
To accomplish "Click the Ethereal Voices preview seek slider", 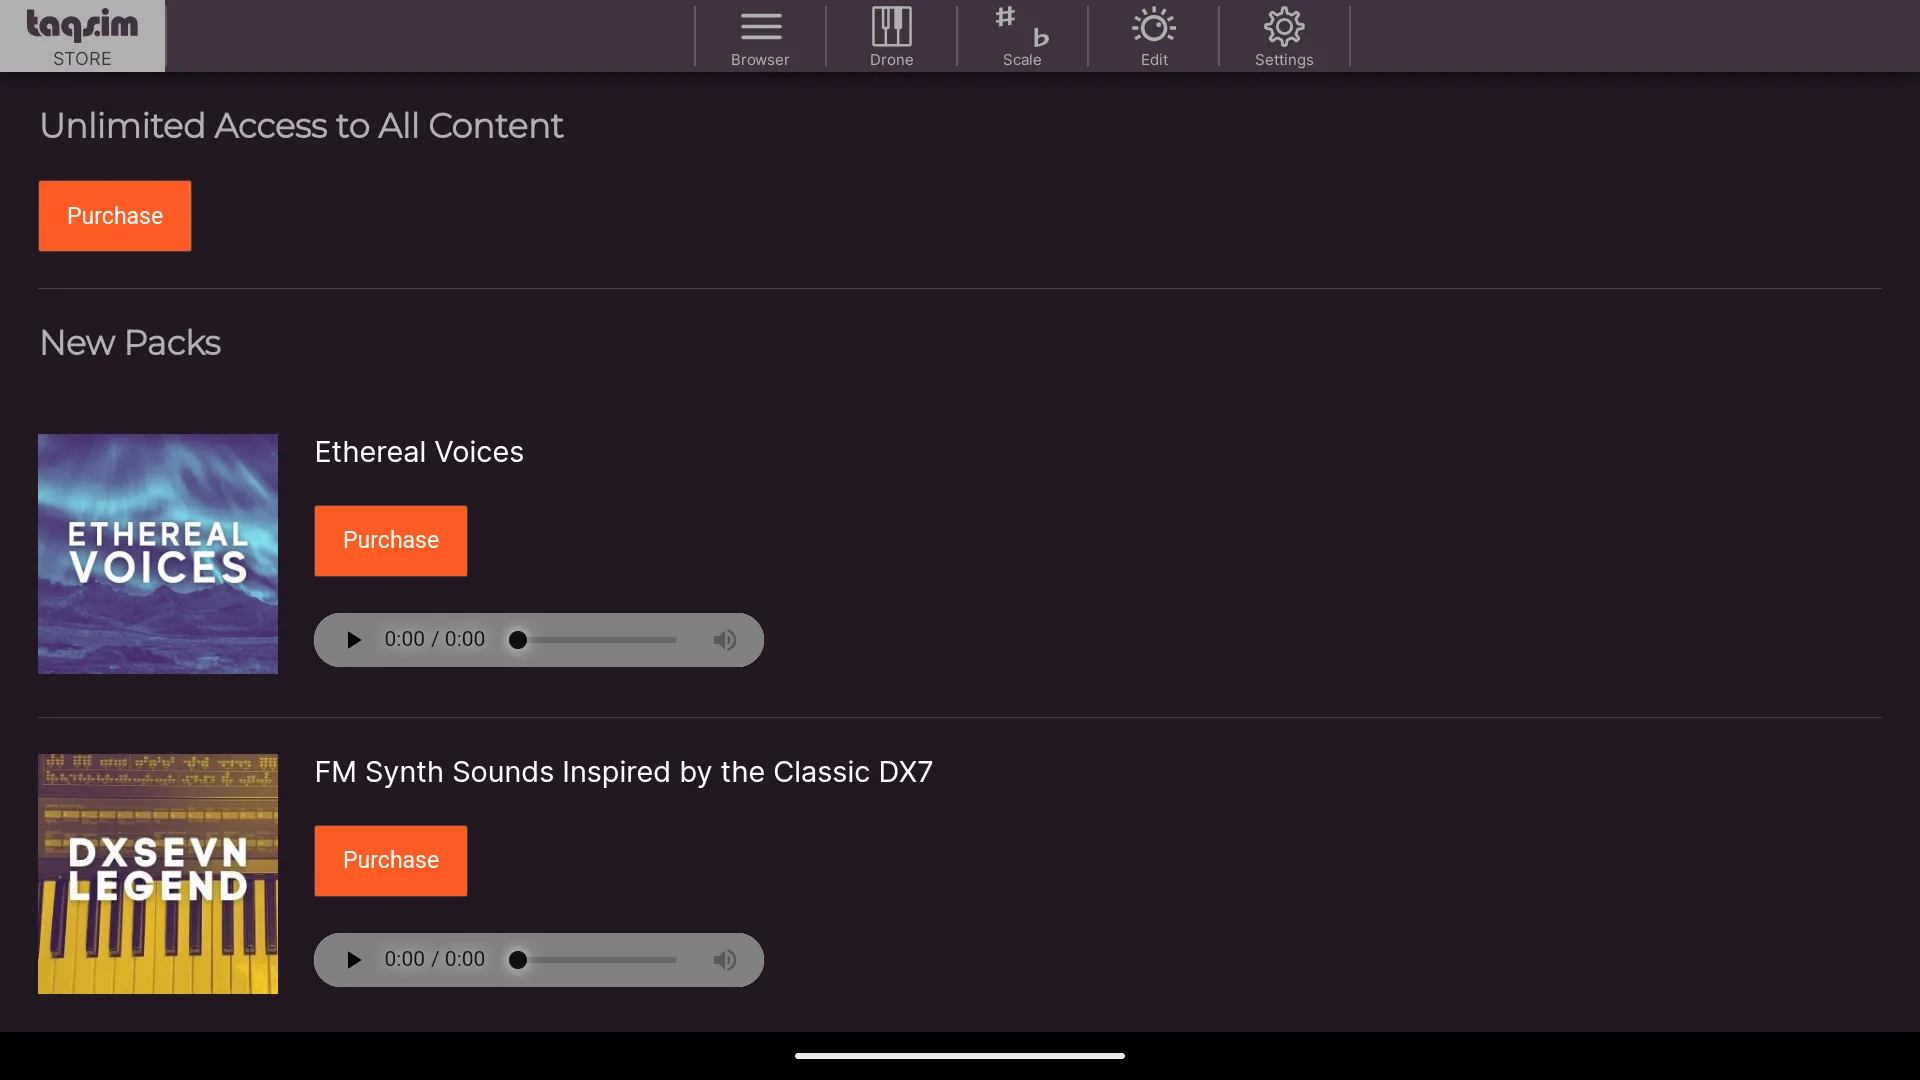I will (593, 640).
